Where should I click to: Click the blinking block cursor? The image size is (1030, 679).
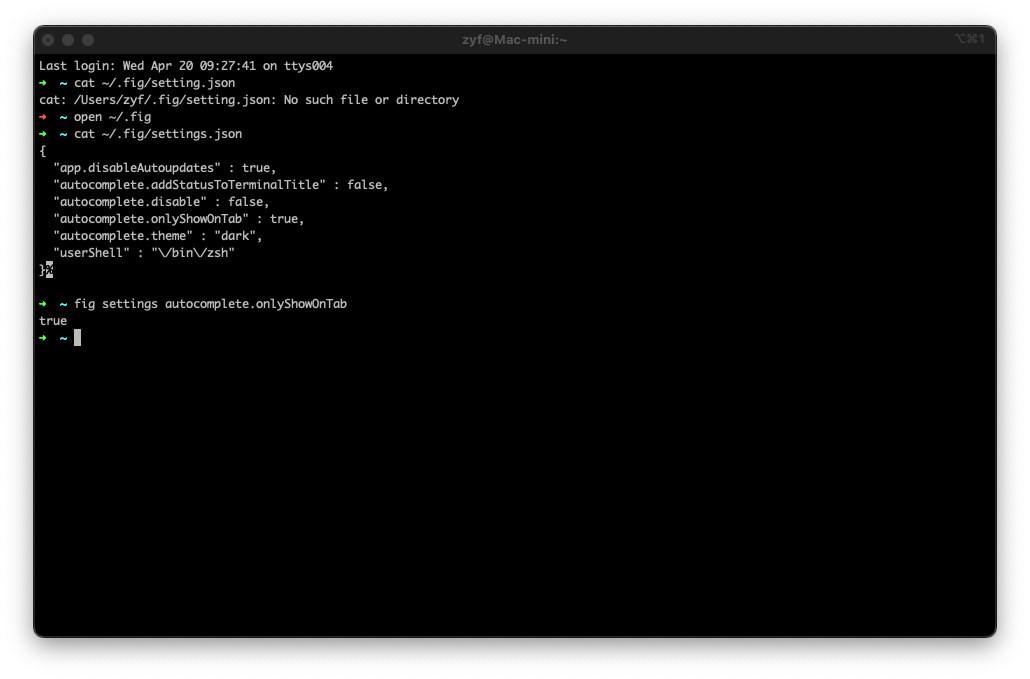pos(77,337)
